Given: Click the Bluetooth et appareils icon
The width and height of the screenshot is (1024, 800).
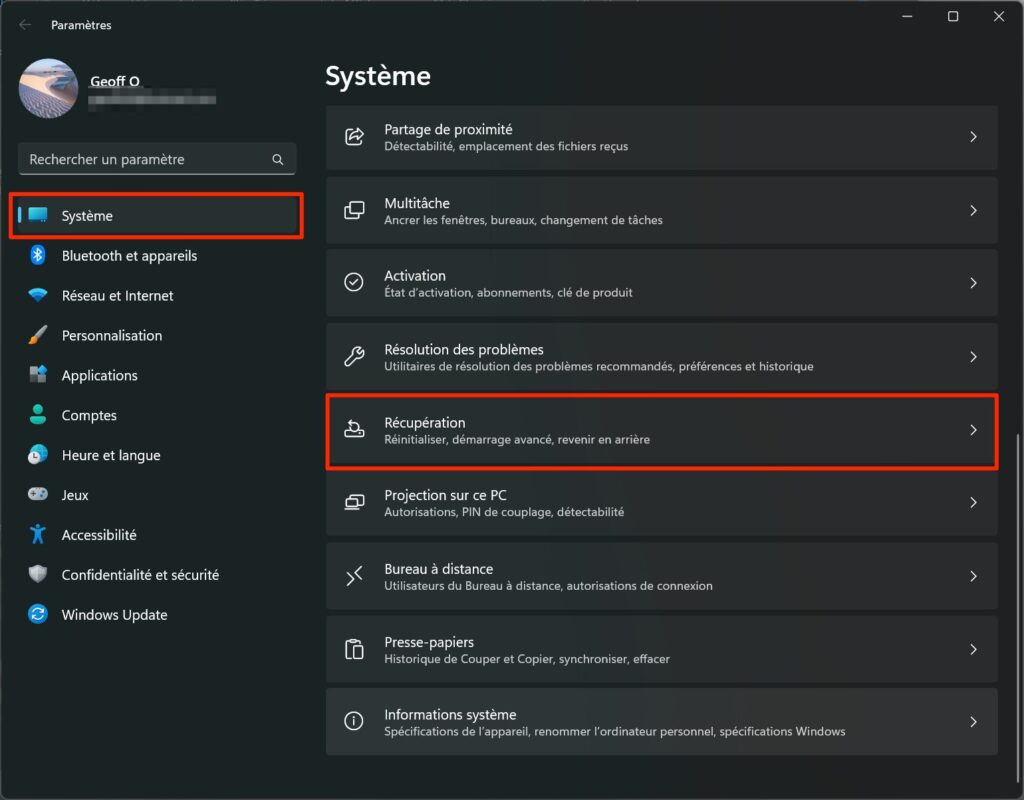Looking at the screenshot, I should pyautogui.click(x=38, y=256).
